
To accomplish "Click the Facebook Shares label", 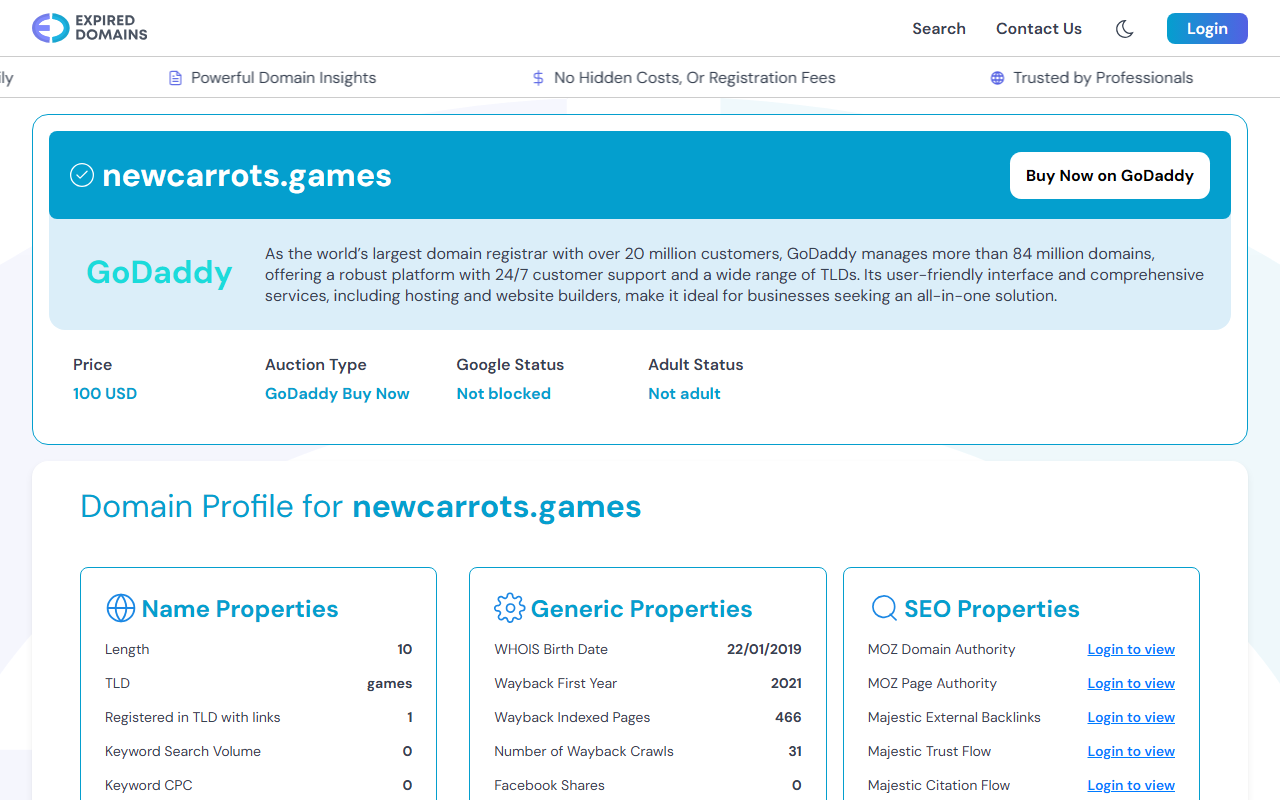I will (550, 785).
